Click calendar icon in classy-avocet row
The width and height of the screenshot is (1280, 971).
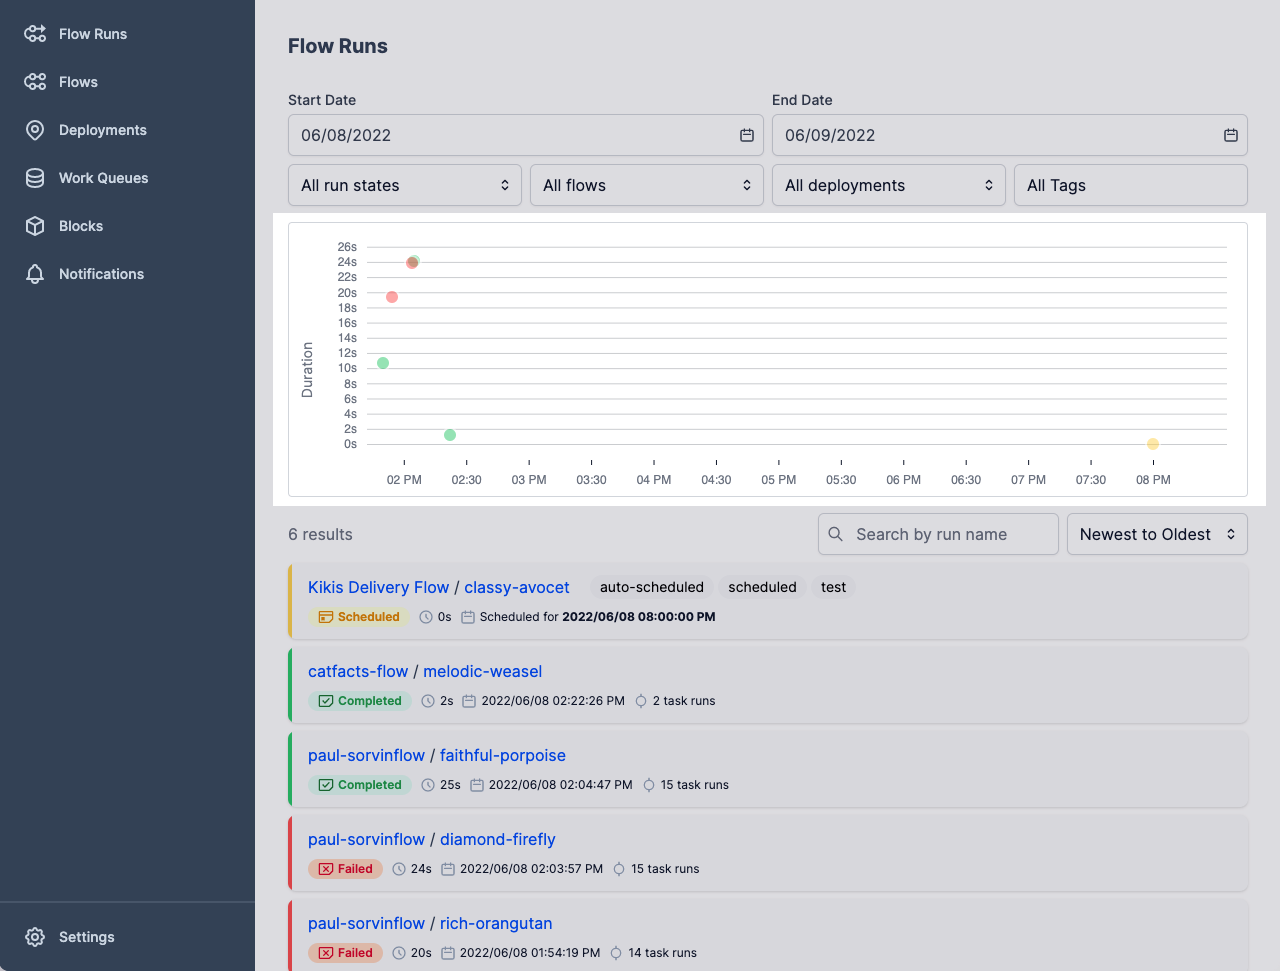tap(467, 617)
